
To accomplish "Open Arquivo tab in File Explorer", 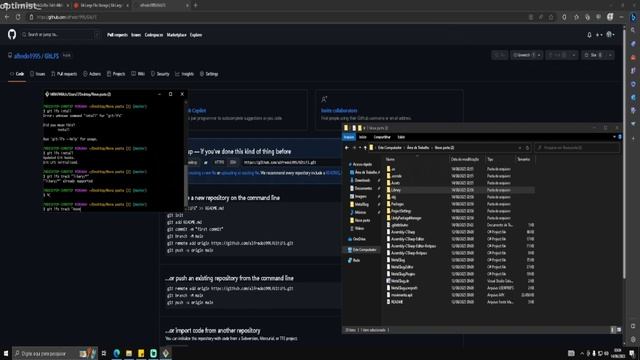I will [349, 137].
